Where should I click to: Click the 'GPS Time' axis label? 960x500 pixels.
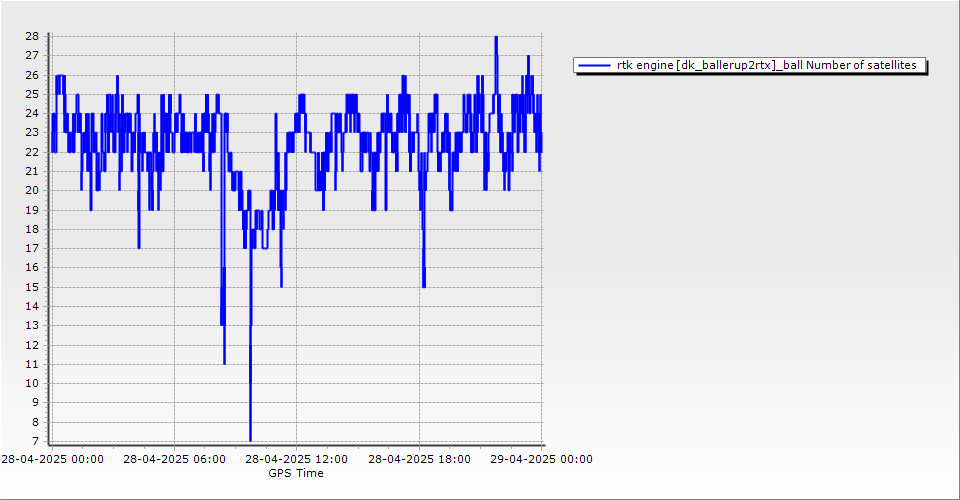coord(296,473)
